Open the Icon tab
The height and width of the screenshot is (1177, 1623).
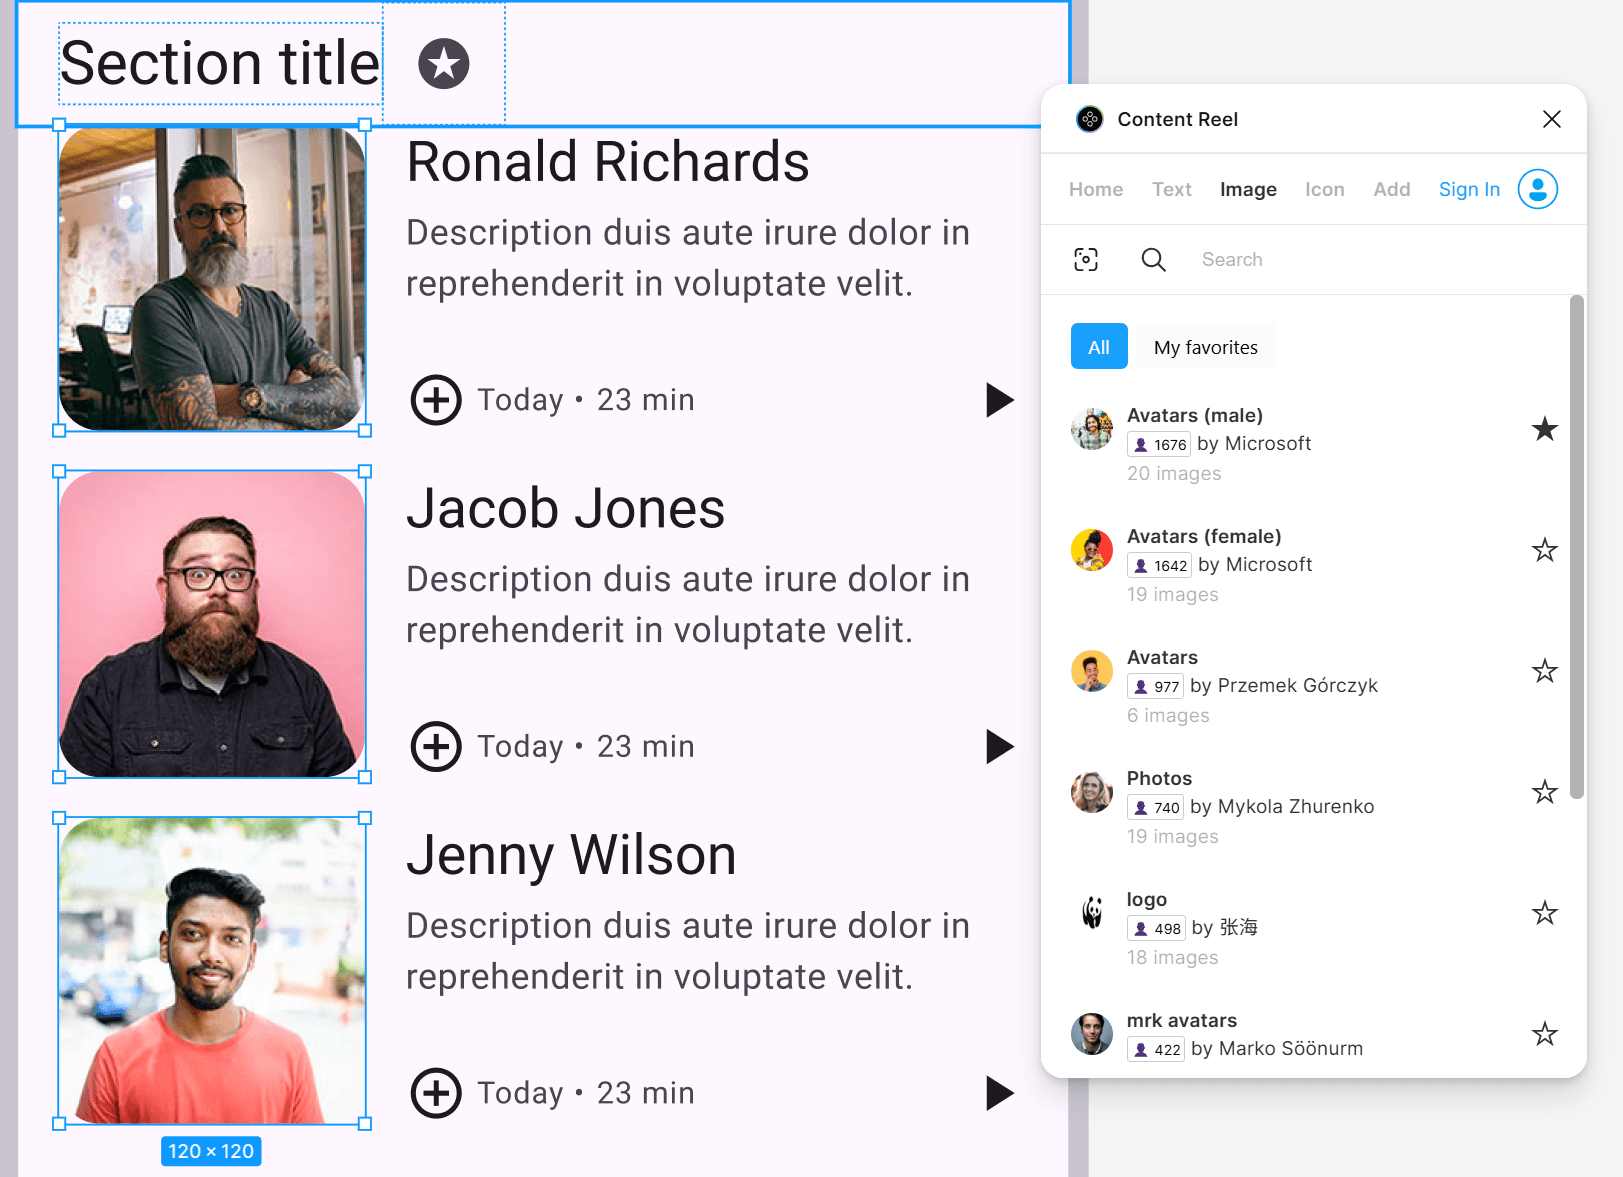point(1324,189)
